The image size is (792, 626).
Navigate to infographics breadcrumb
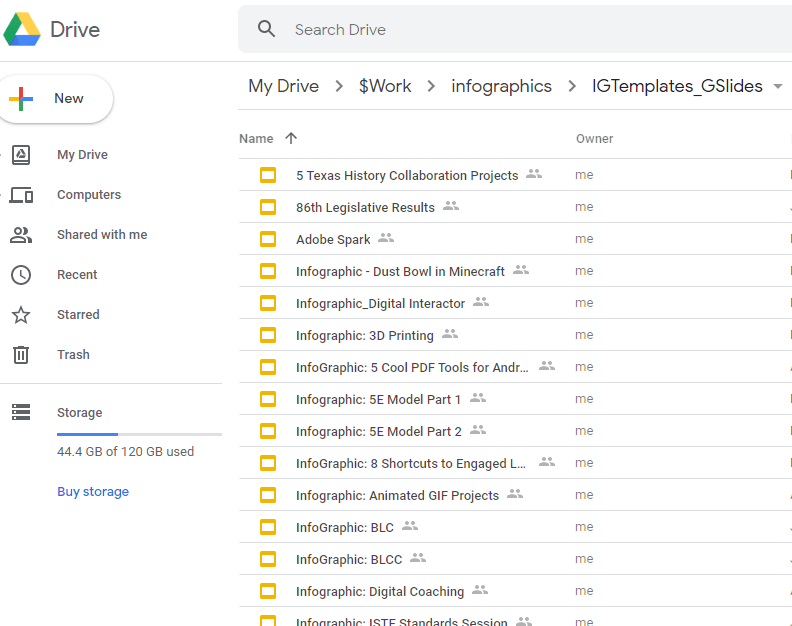(x=502, y=86)
